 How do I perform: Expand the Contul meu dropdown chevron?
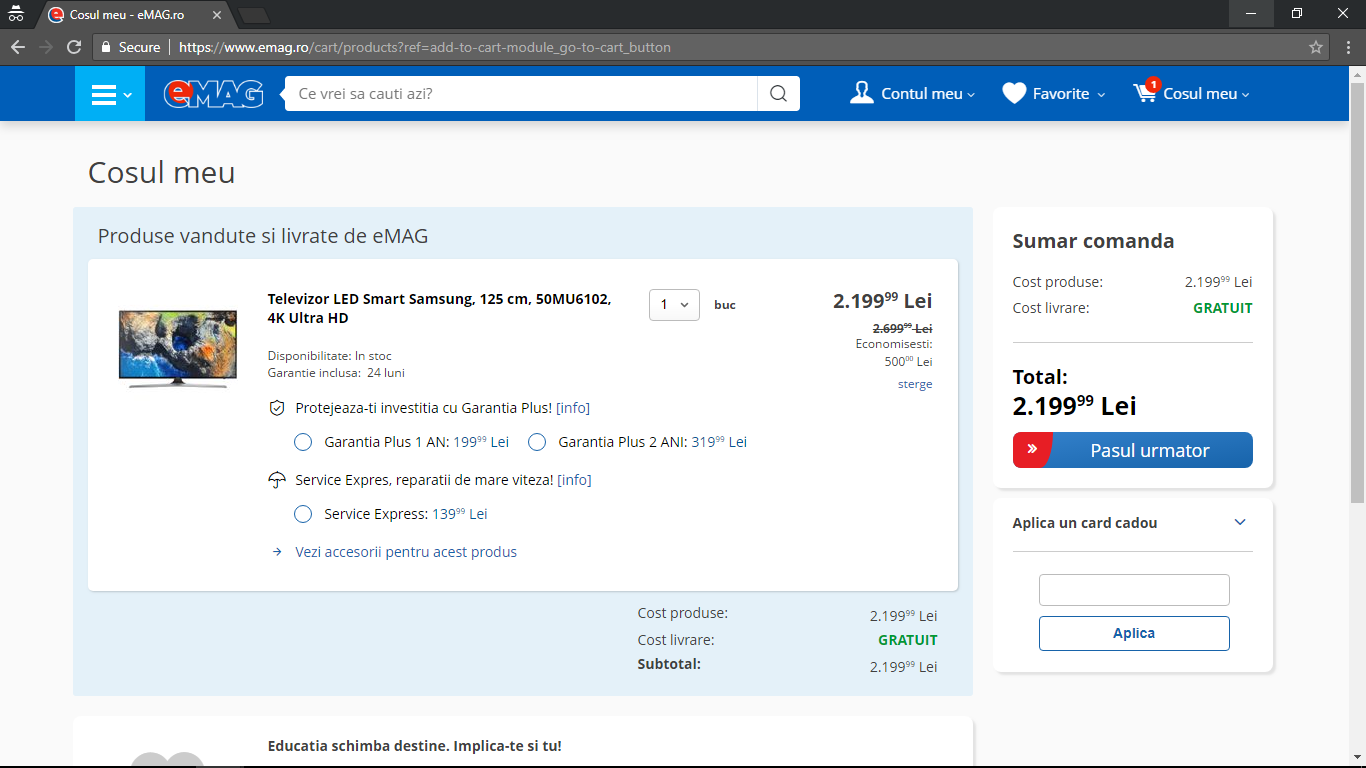click(971, 95)
